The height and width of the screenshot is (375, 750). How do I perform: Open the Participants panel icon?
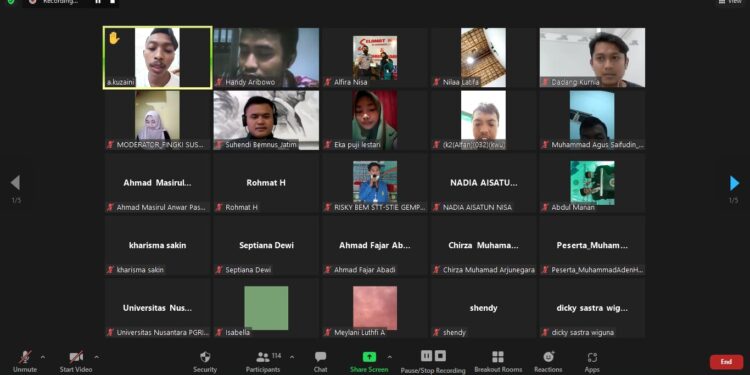coord(263,357)
